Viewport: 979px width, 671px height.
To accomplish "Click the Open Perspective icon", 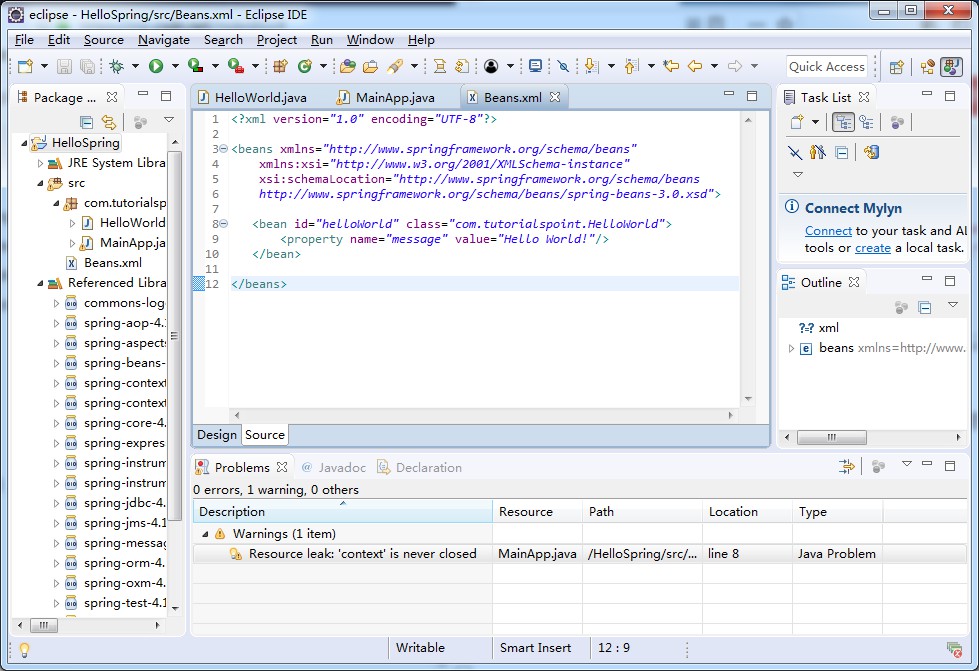I will 897,67.
